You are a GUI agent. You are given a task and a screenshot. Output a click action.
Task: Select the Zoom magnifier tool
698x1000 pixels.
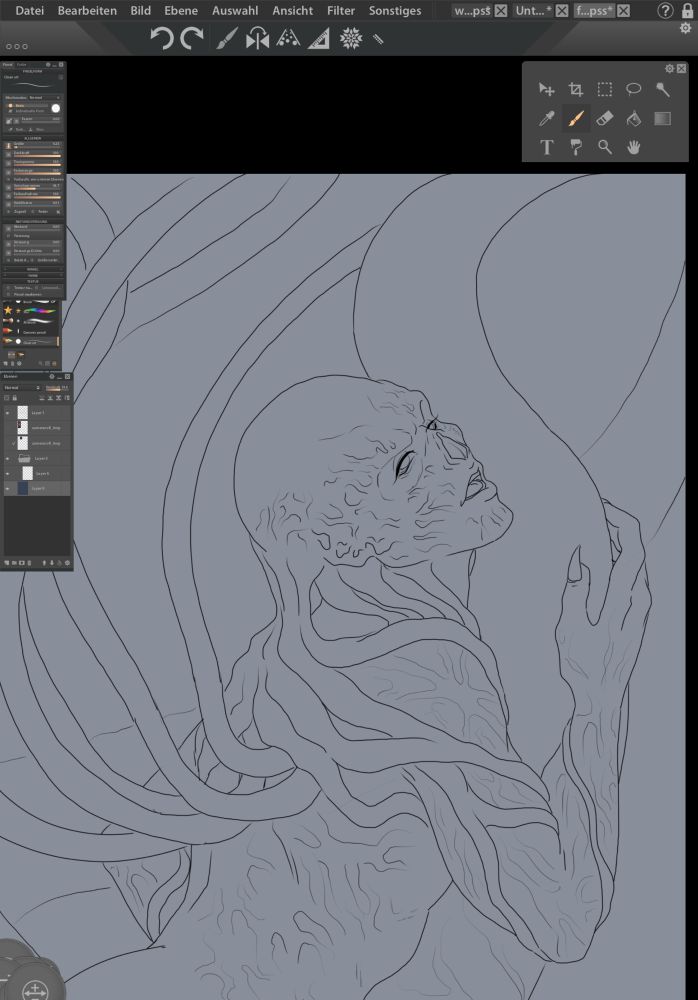pos(604,147)
